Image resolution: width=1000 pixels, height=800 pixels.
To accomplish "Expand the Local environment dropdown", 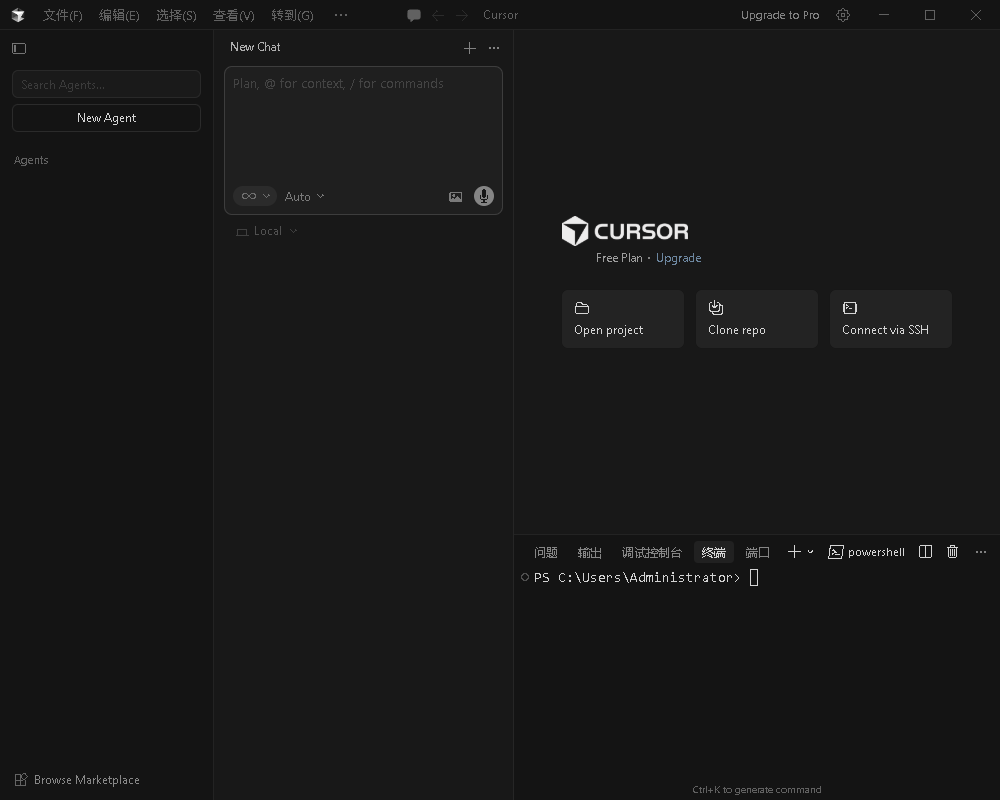I will tap(267, 231).
